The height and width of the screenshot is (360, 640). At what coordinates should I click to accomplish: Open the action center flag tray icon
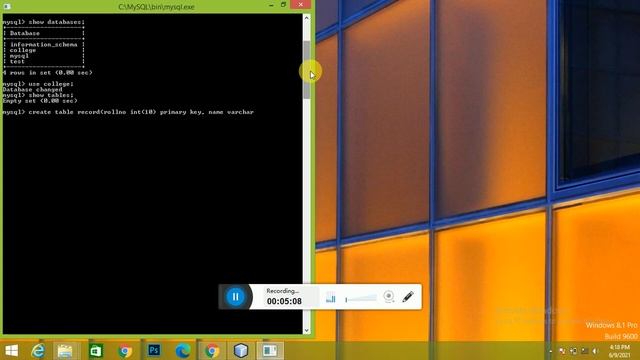(562, 351)
